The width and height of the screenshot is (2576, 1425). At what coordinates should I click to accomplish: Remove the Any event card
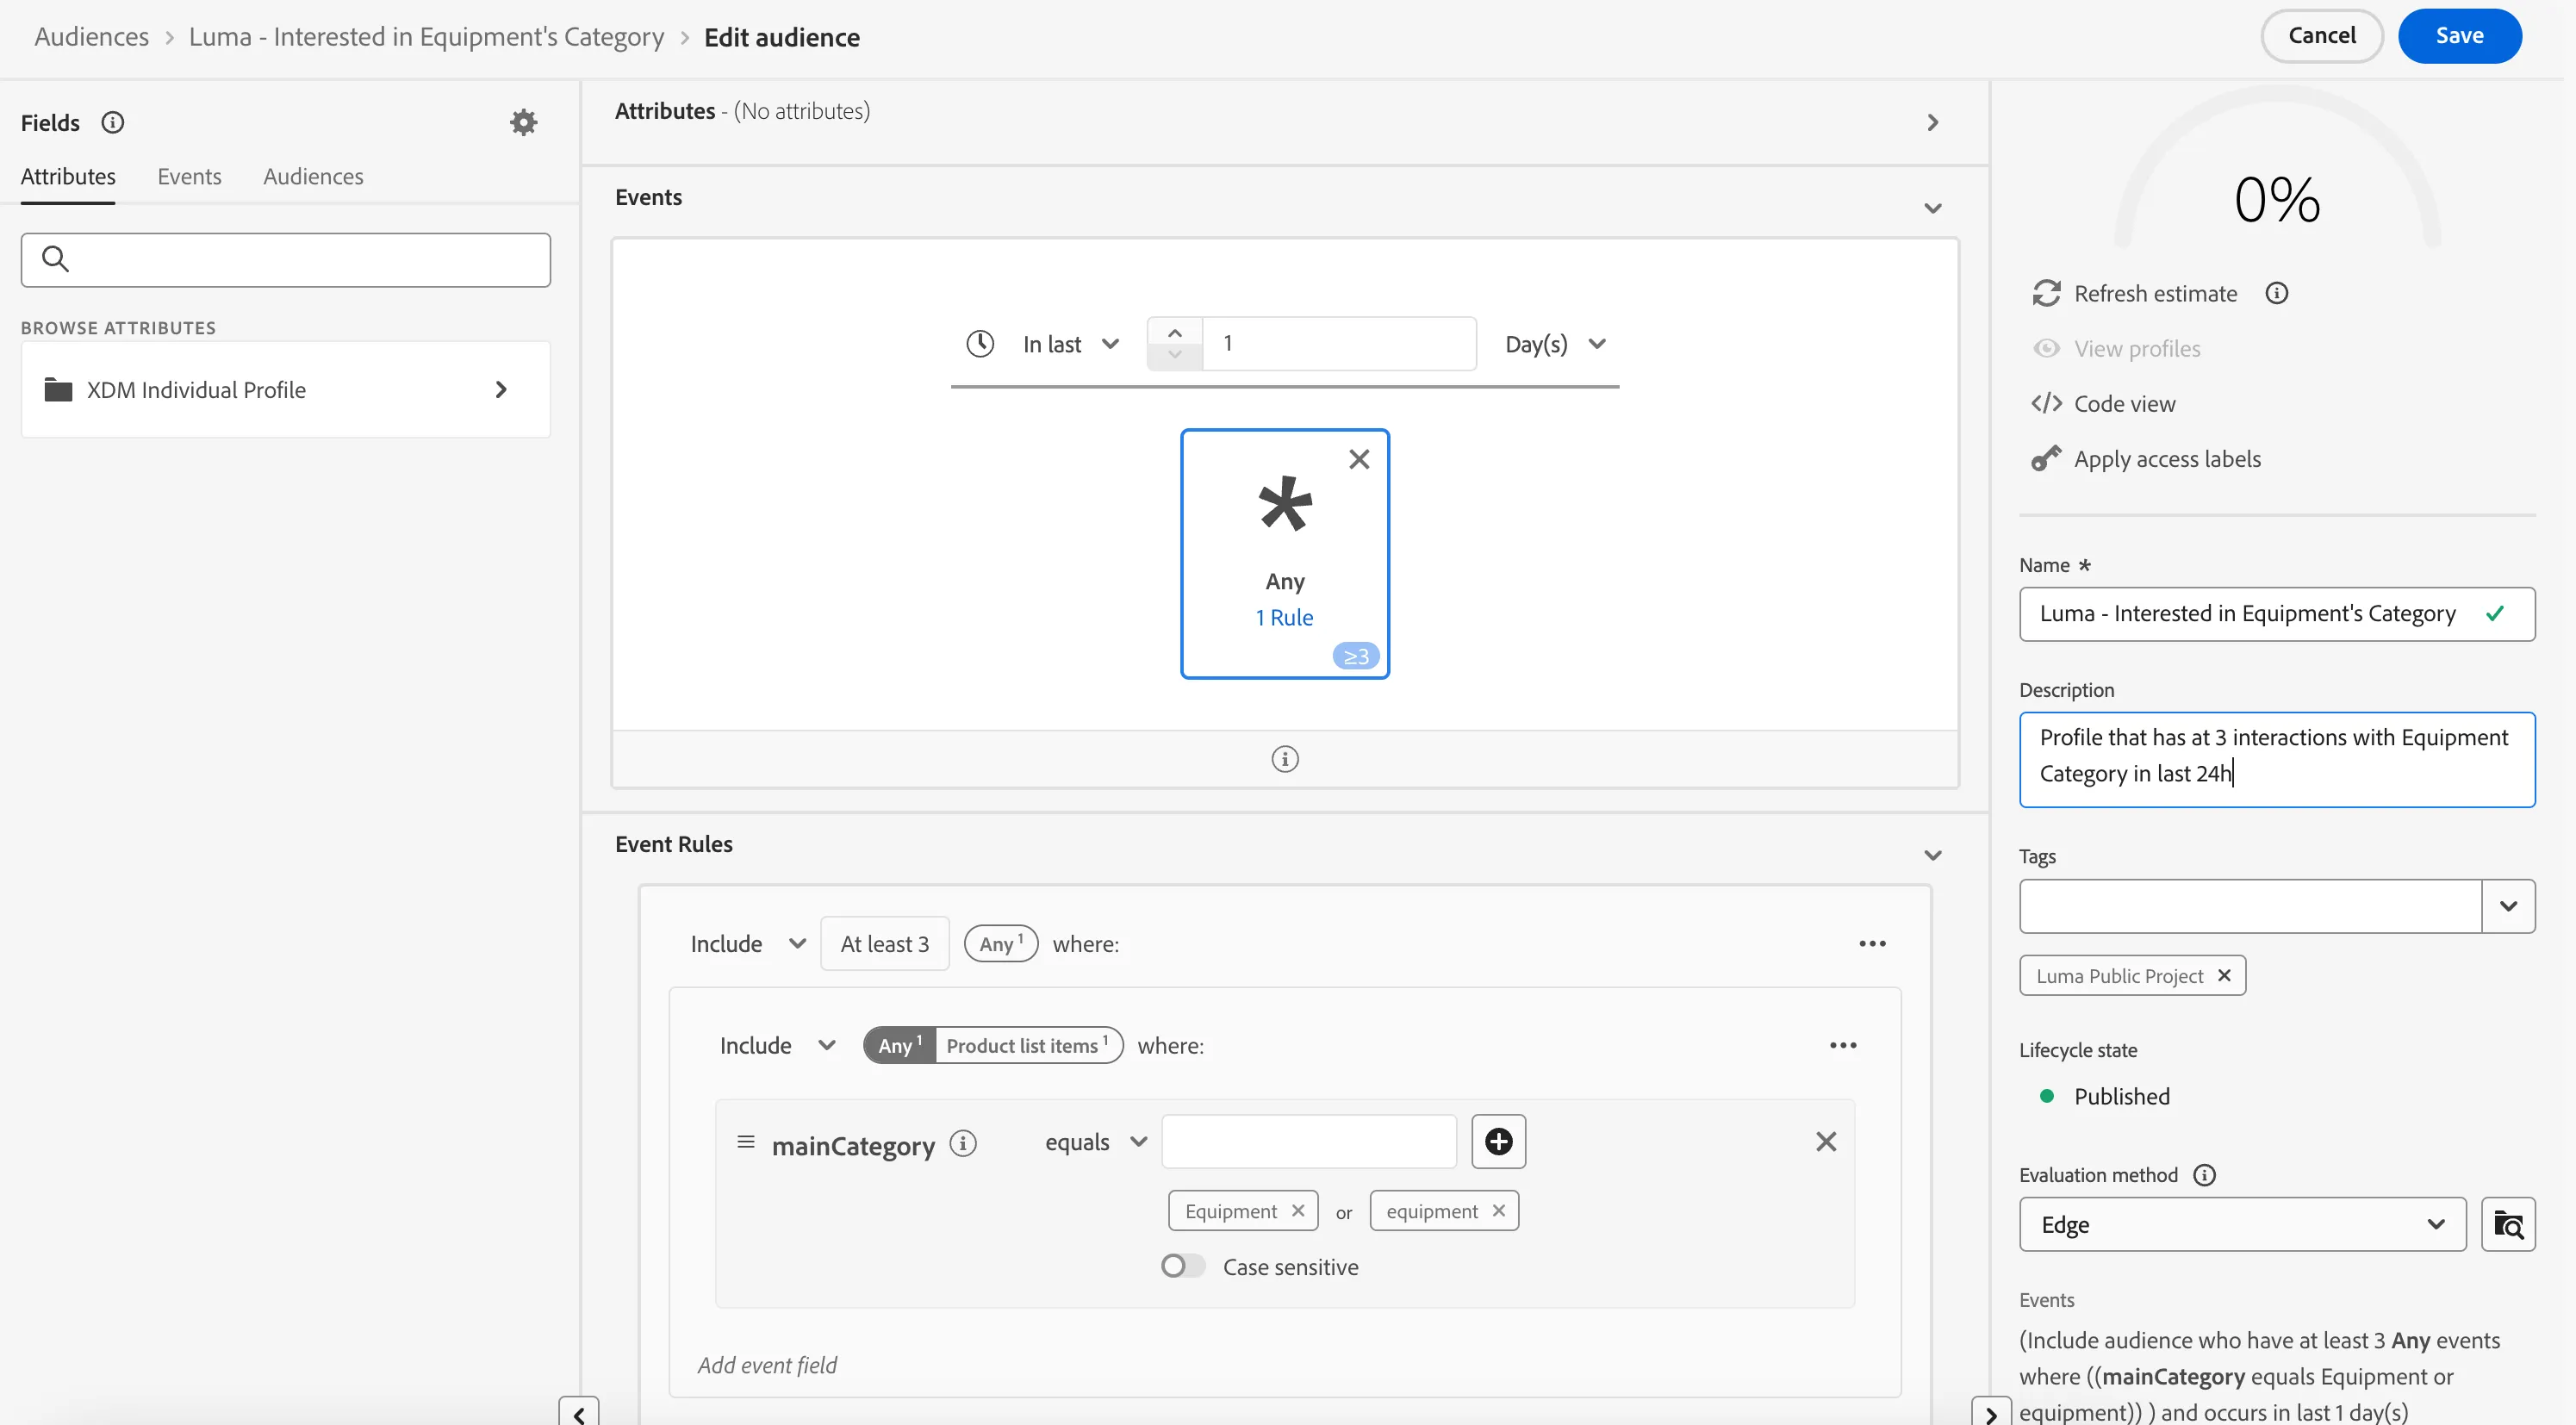pyautogui.click(x=1358, y=459)
